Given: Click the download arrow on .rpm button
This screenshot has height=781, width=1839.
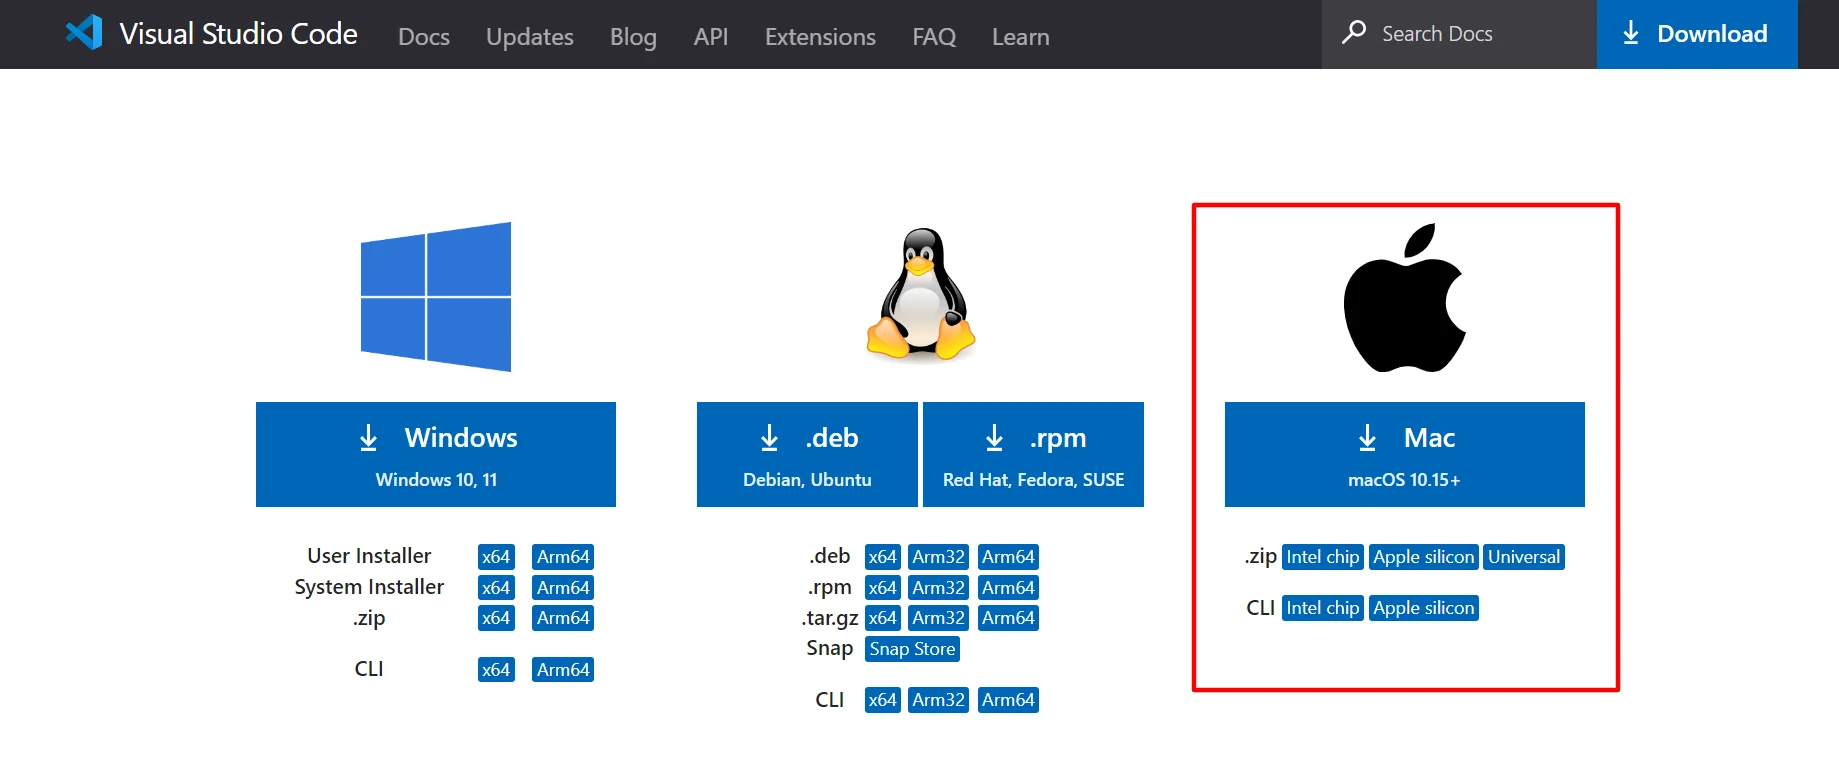Looking at the screenshot, I should [x=994, y=438].
